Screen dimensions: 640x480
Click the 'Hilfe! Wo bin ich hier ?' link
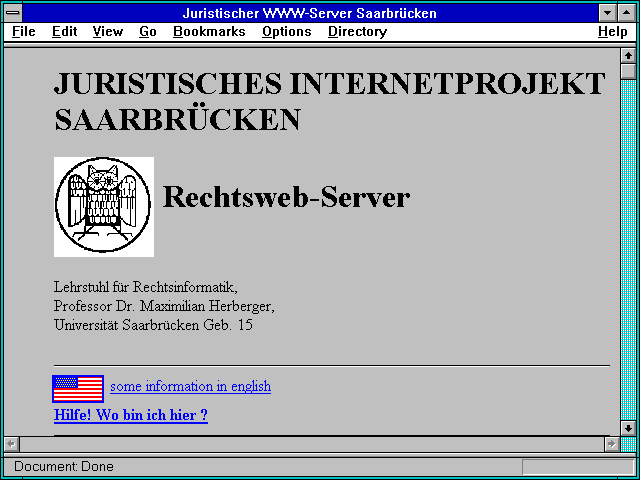(x=131, y=415)
